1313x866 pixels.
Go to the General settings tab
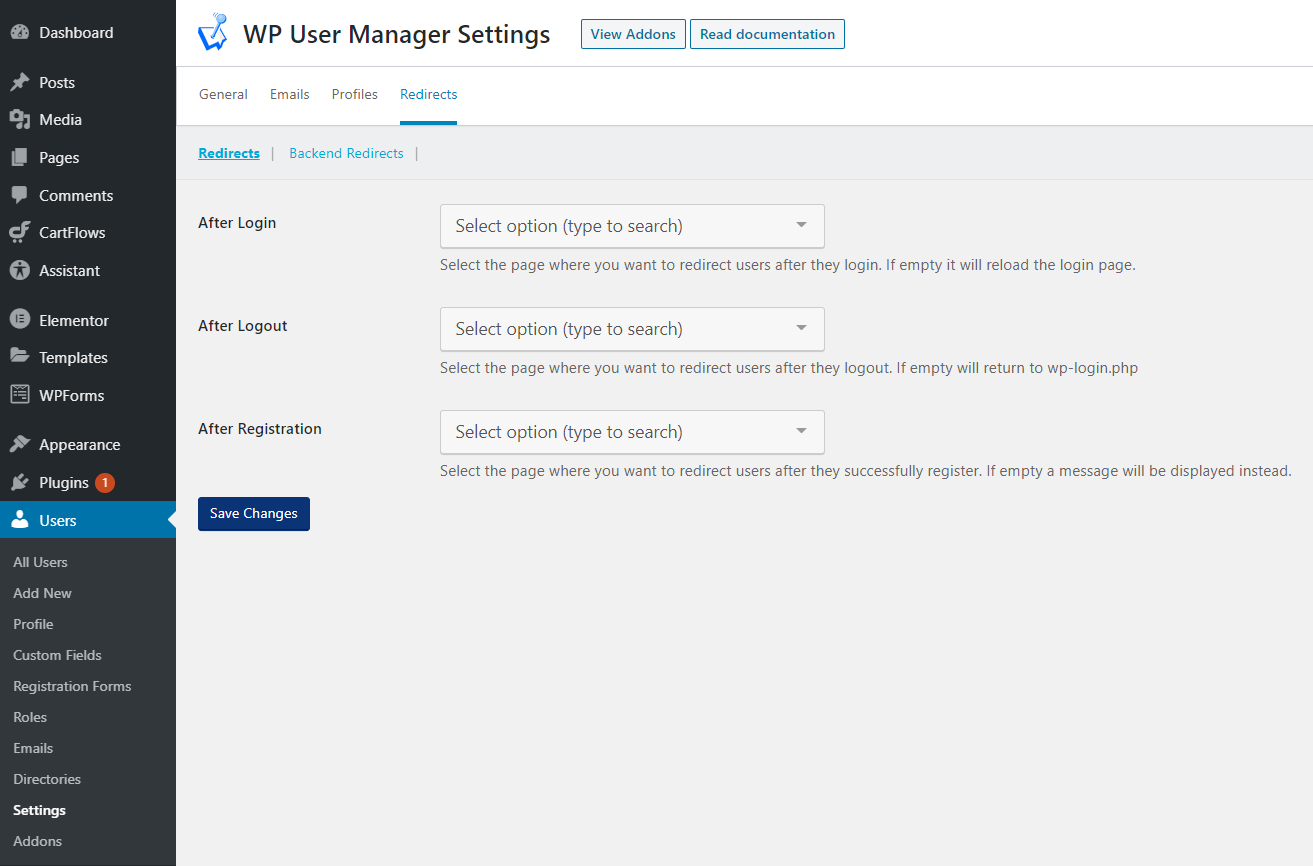(x=223, y=94)
